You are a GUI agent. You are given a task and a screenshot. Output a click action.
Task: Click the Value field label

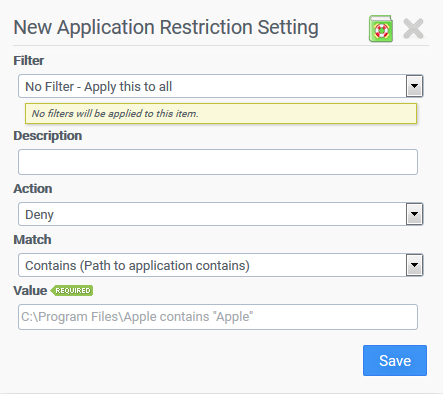pyautogui.click(x=30, y=291)
